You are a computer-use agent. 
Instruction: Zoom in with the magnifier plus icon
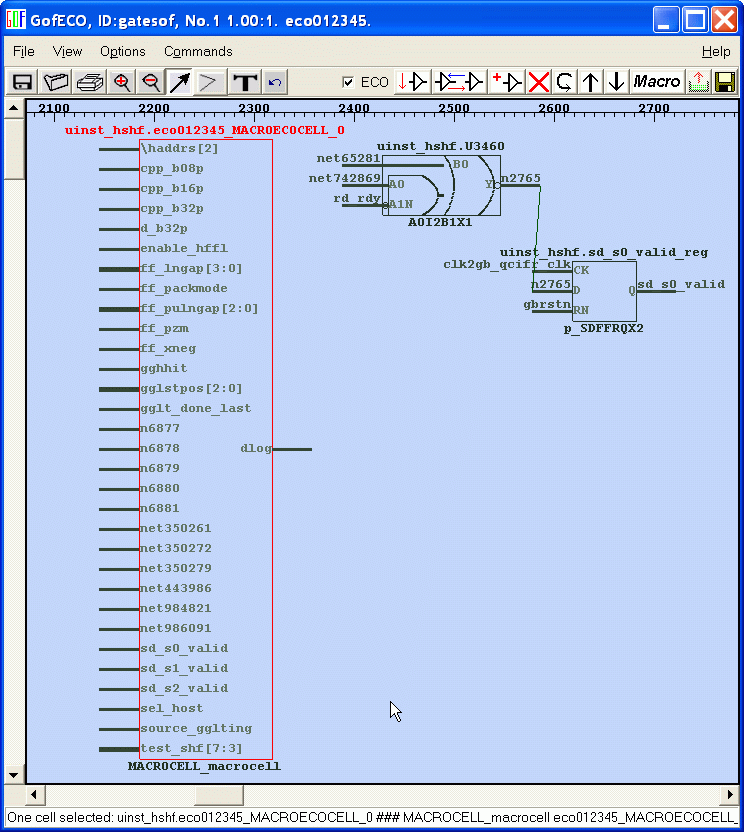click(x=122, y=82)
